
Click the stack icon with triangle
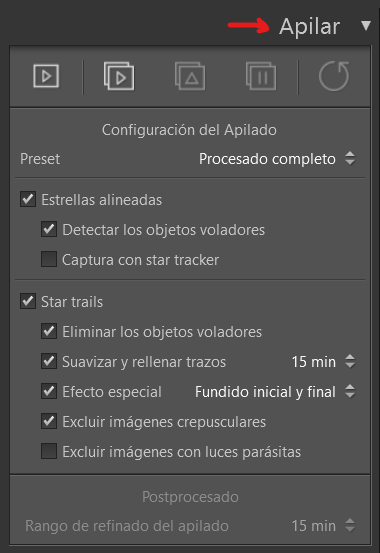click(x=190, y=76)
